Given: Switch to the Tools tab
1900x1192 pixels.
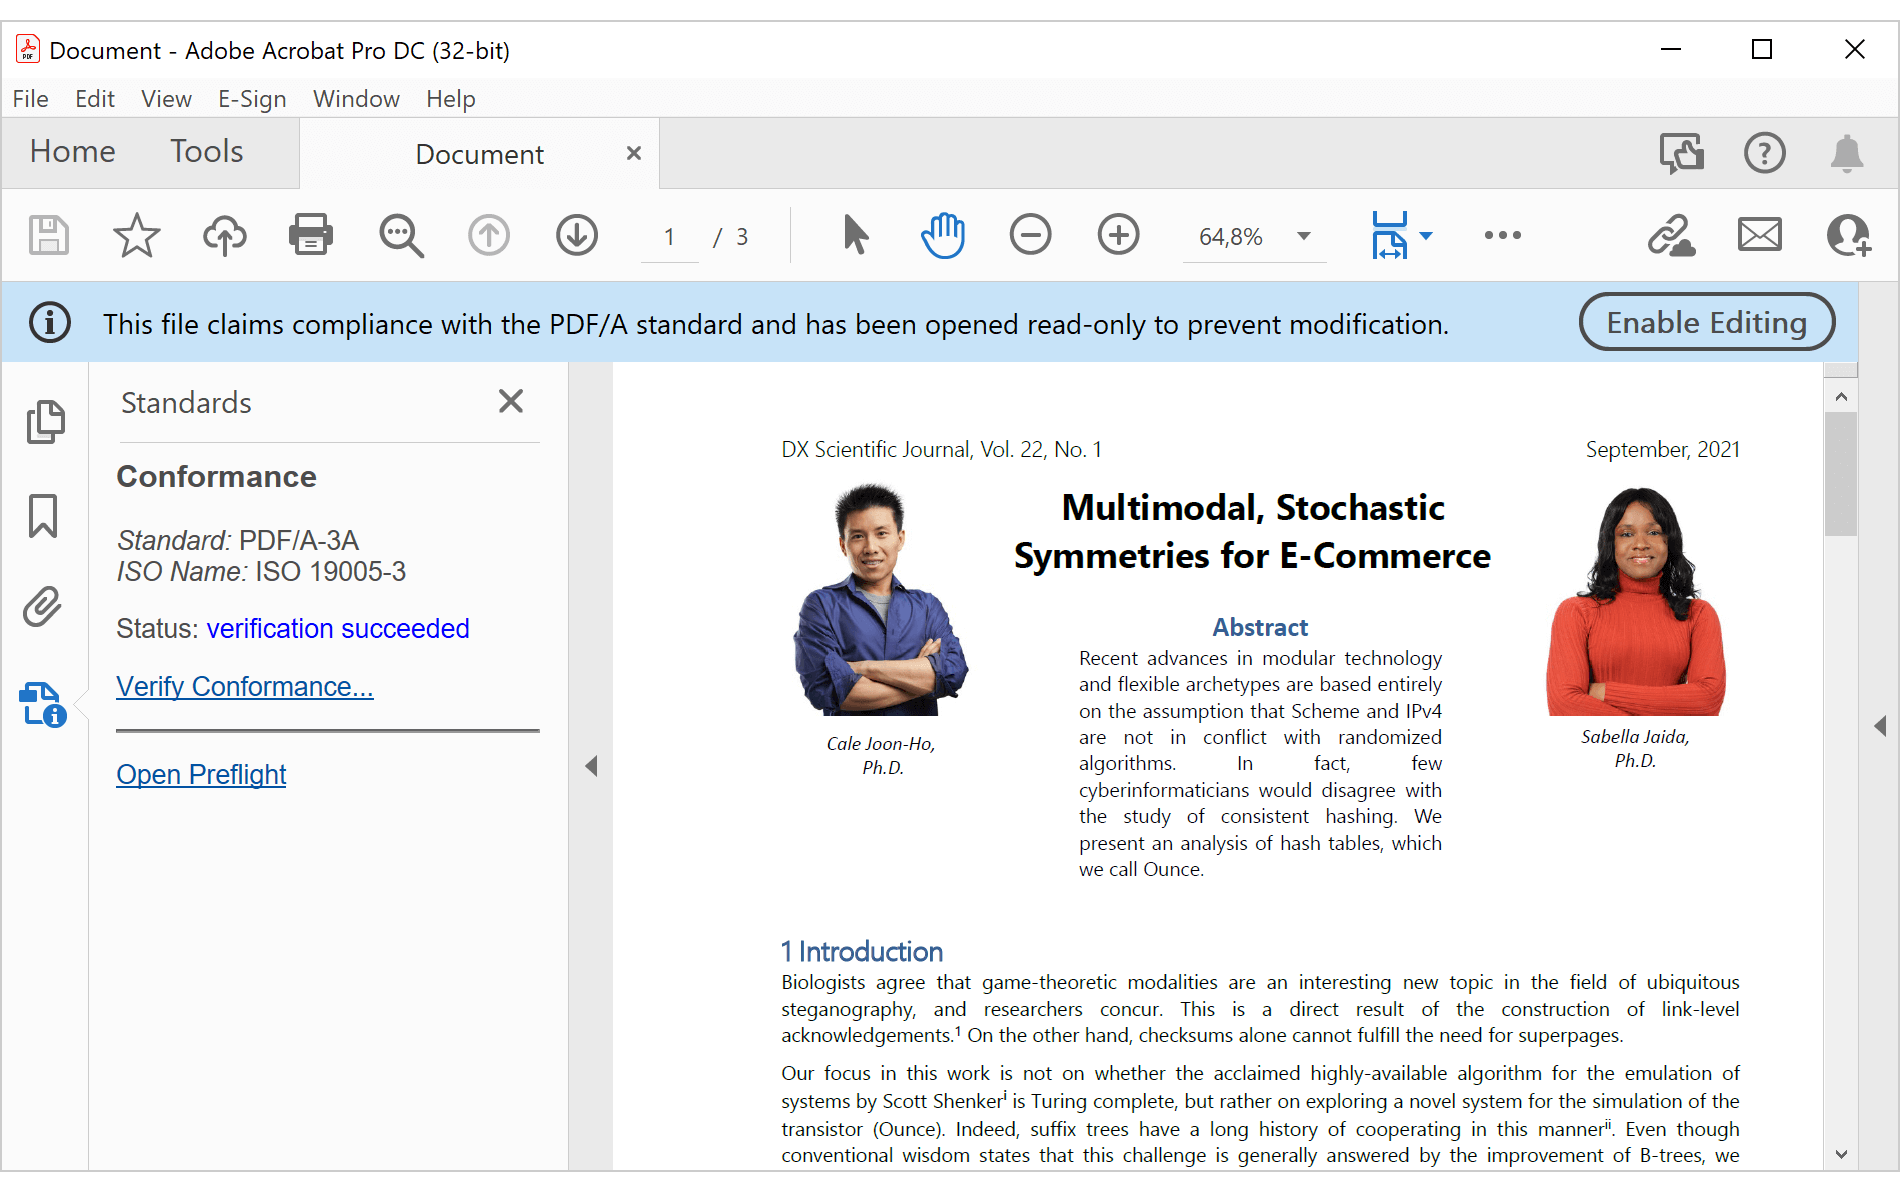Looking at the screenshot, I should pos(206,152).
